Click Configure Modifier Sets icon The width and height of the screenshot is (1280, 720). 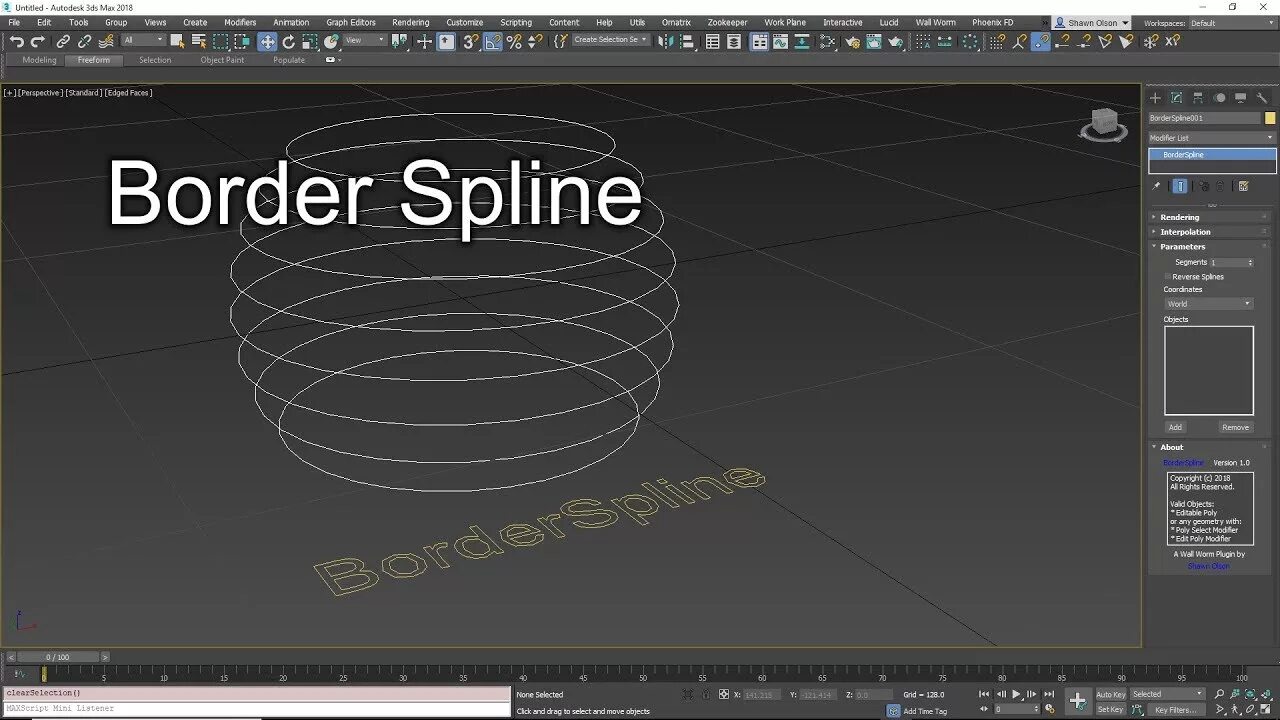click(1243, 186)
